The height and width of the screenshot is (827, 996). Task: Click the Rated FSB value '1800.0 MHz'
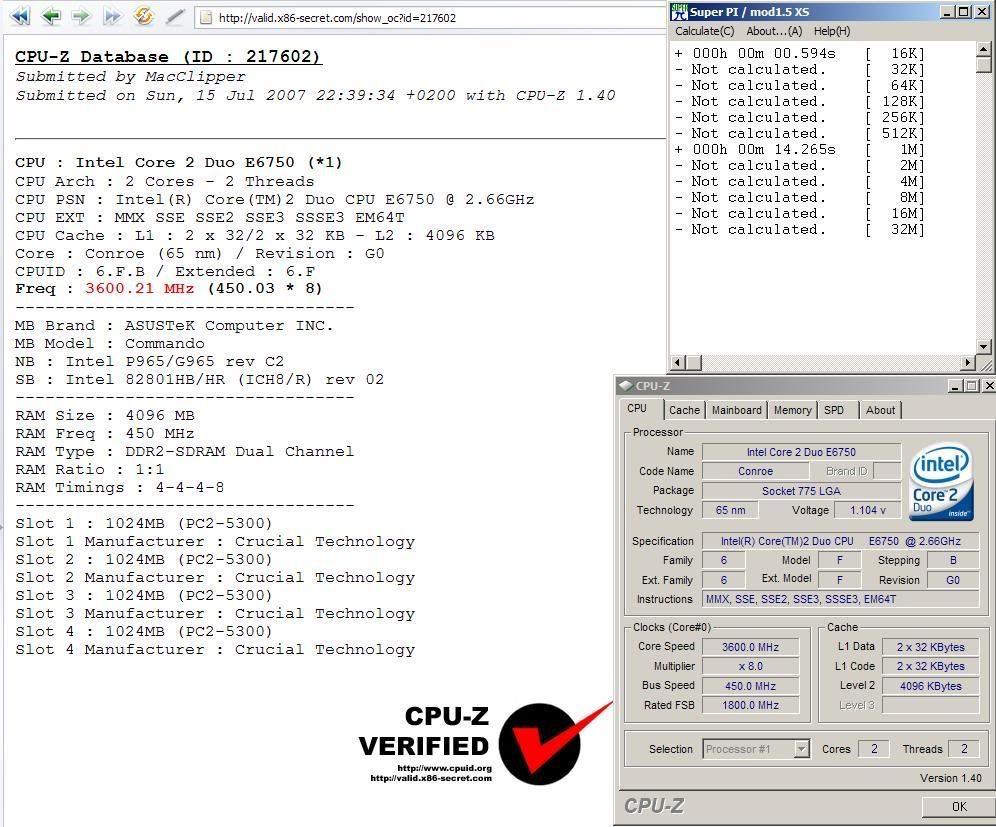pyautogui.click(x=750, y=705)
